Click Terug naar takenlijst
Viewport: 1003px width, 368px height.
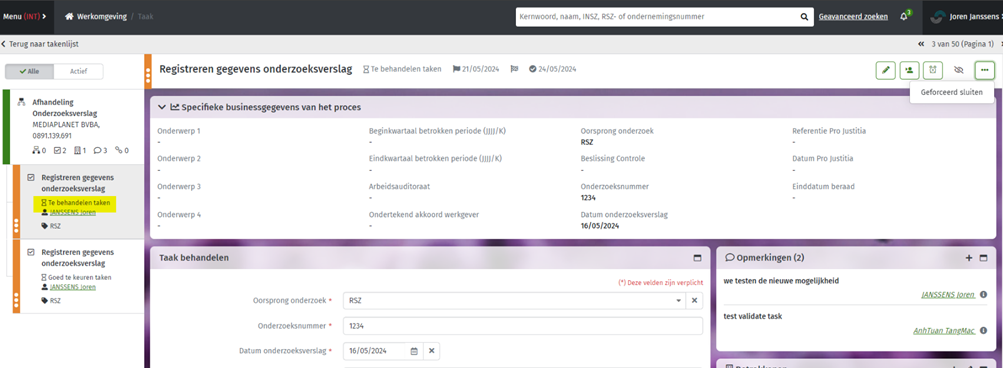40,44
